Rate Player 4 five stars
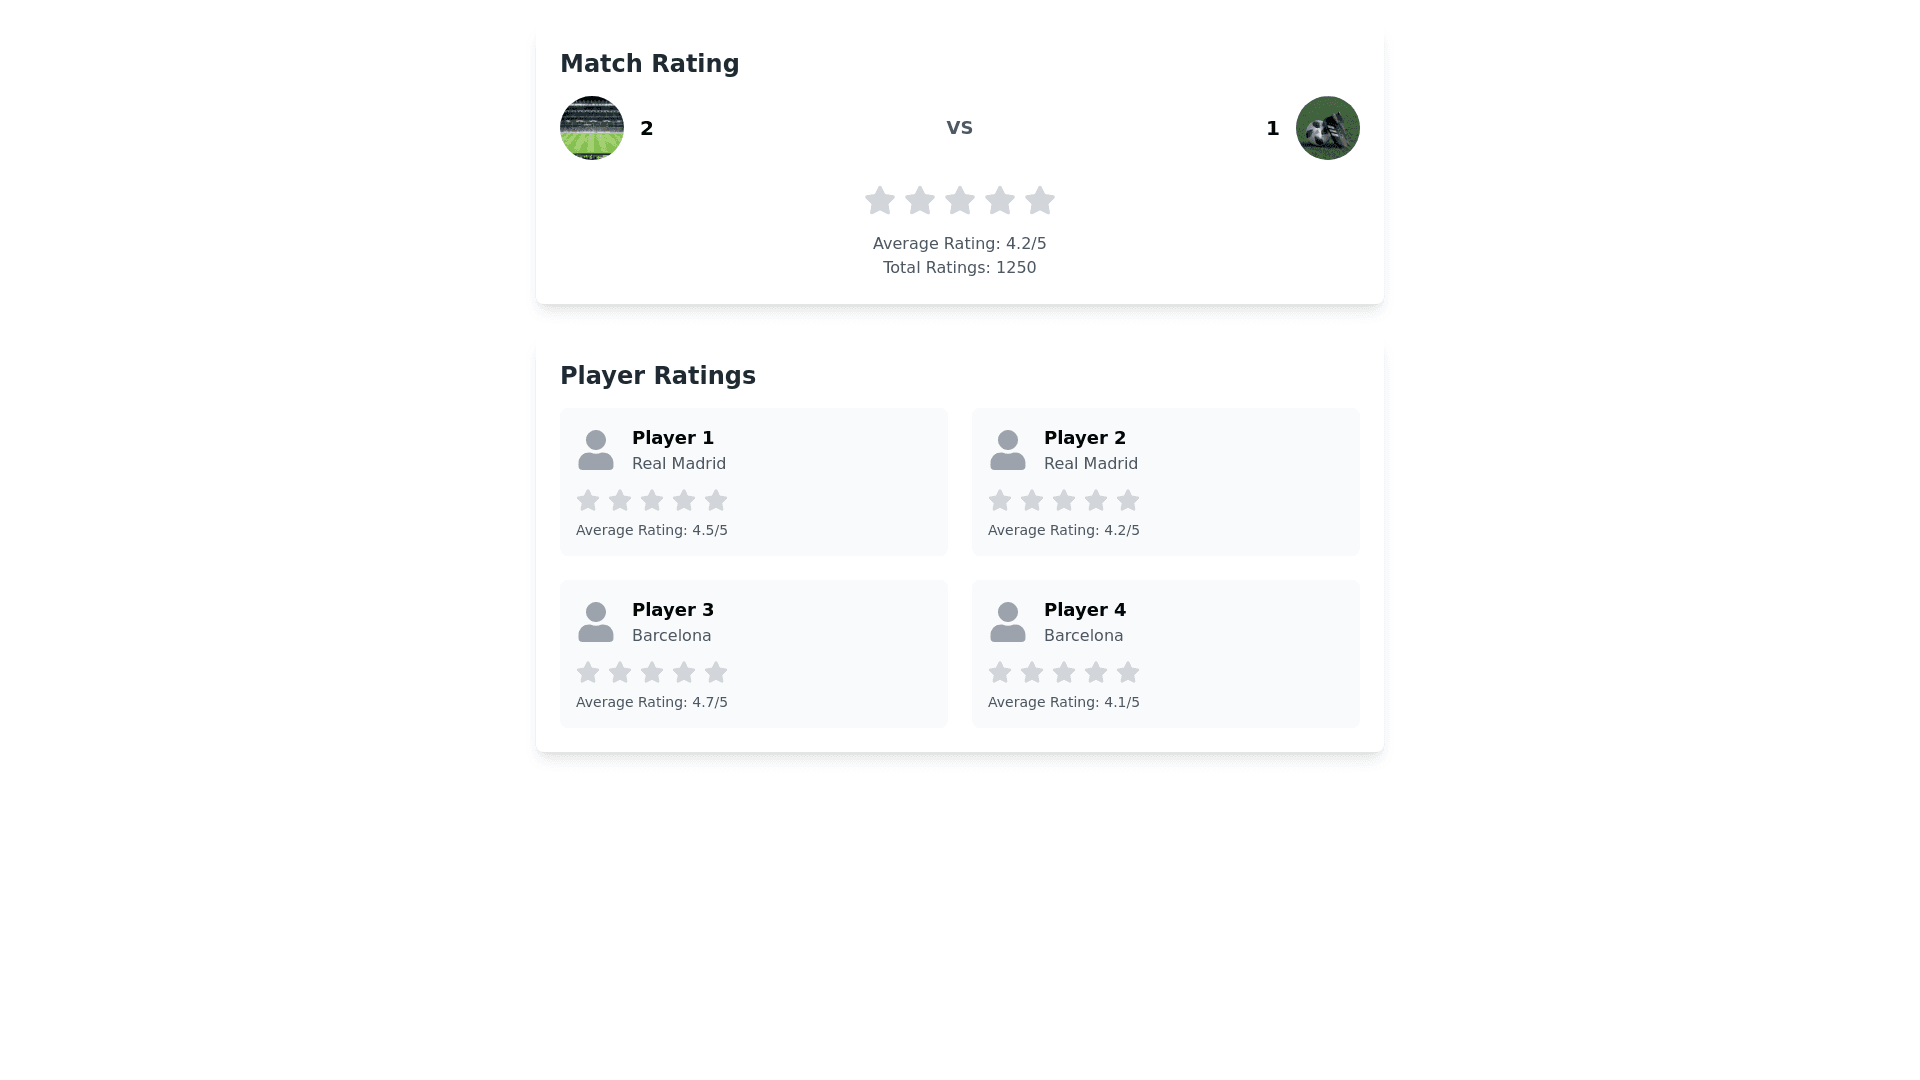1920x1080 pixels. tap(1128, 672)
